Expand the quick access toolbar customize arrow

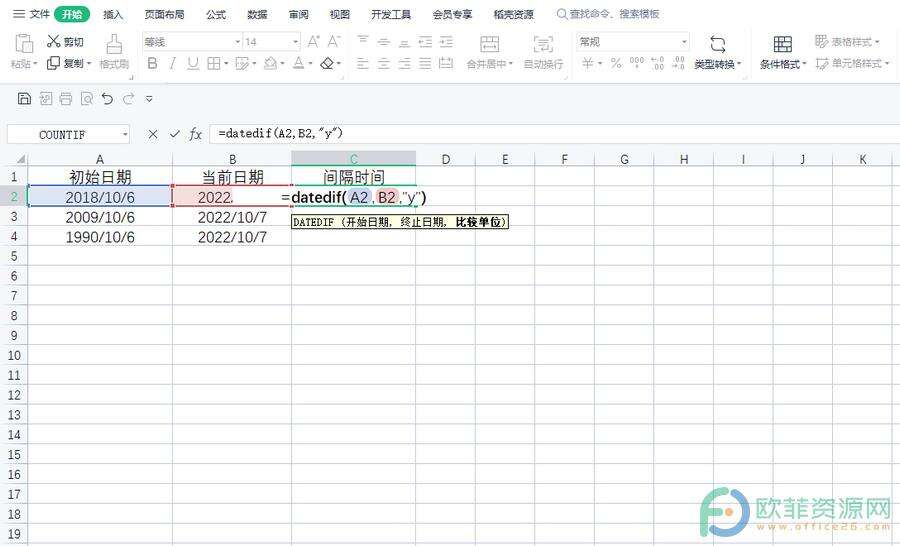point(149,99)
